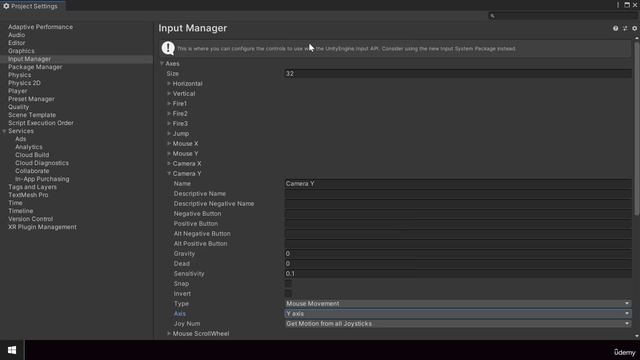The height and width of the screenshot is (360, 640).
Task: Click the search magnifier icon
Action: (492, 16)
